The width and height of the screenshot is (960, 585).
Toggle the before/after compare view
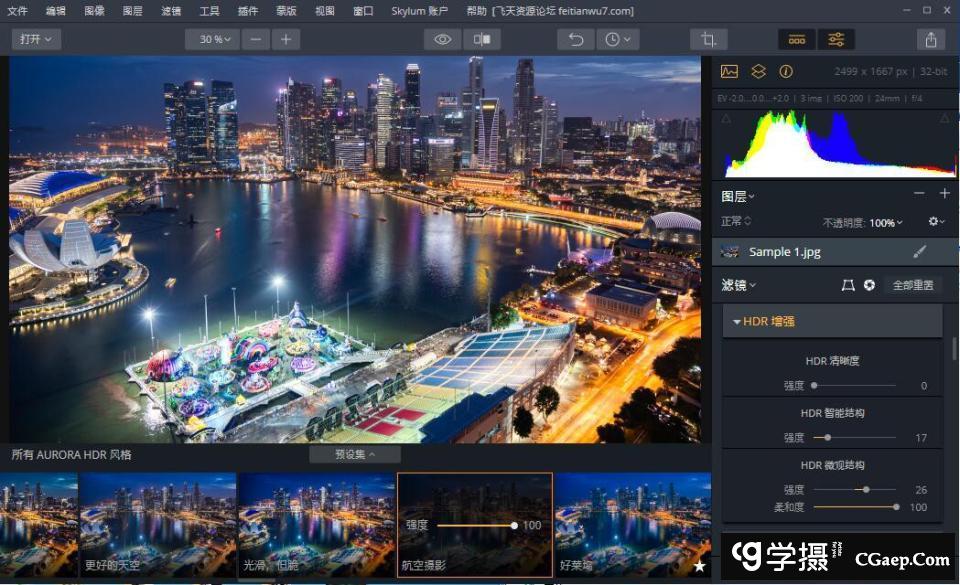pyautogui.click(x=482, y=39)
